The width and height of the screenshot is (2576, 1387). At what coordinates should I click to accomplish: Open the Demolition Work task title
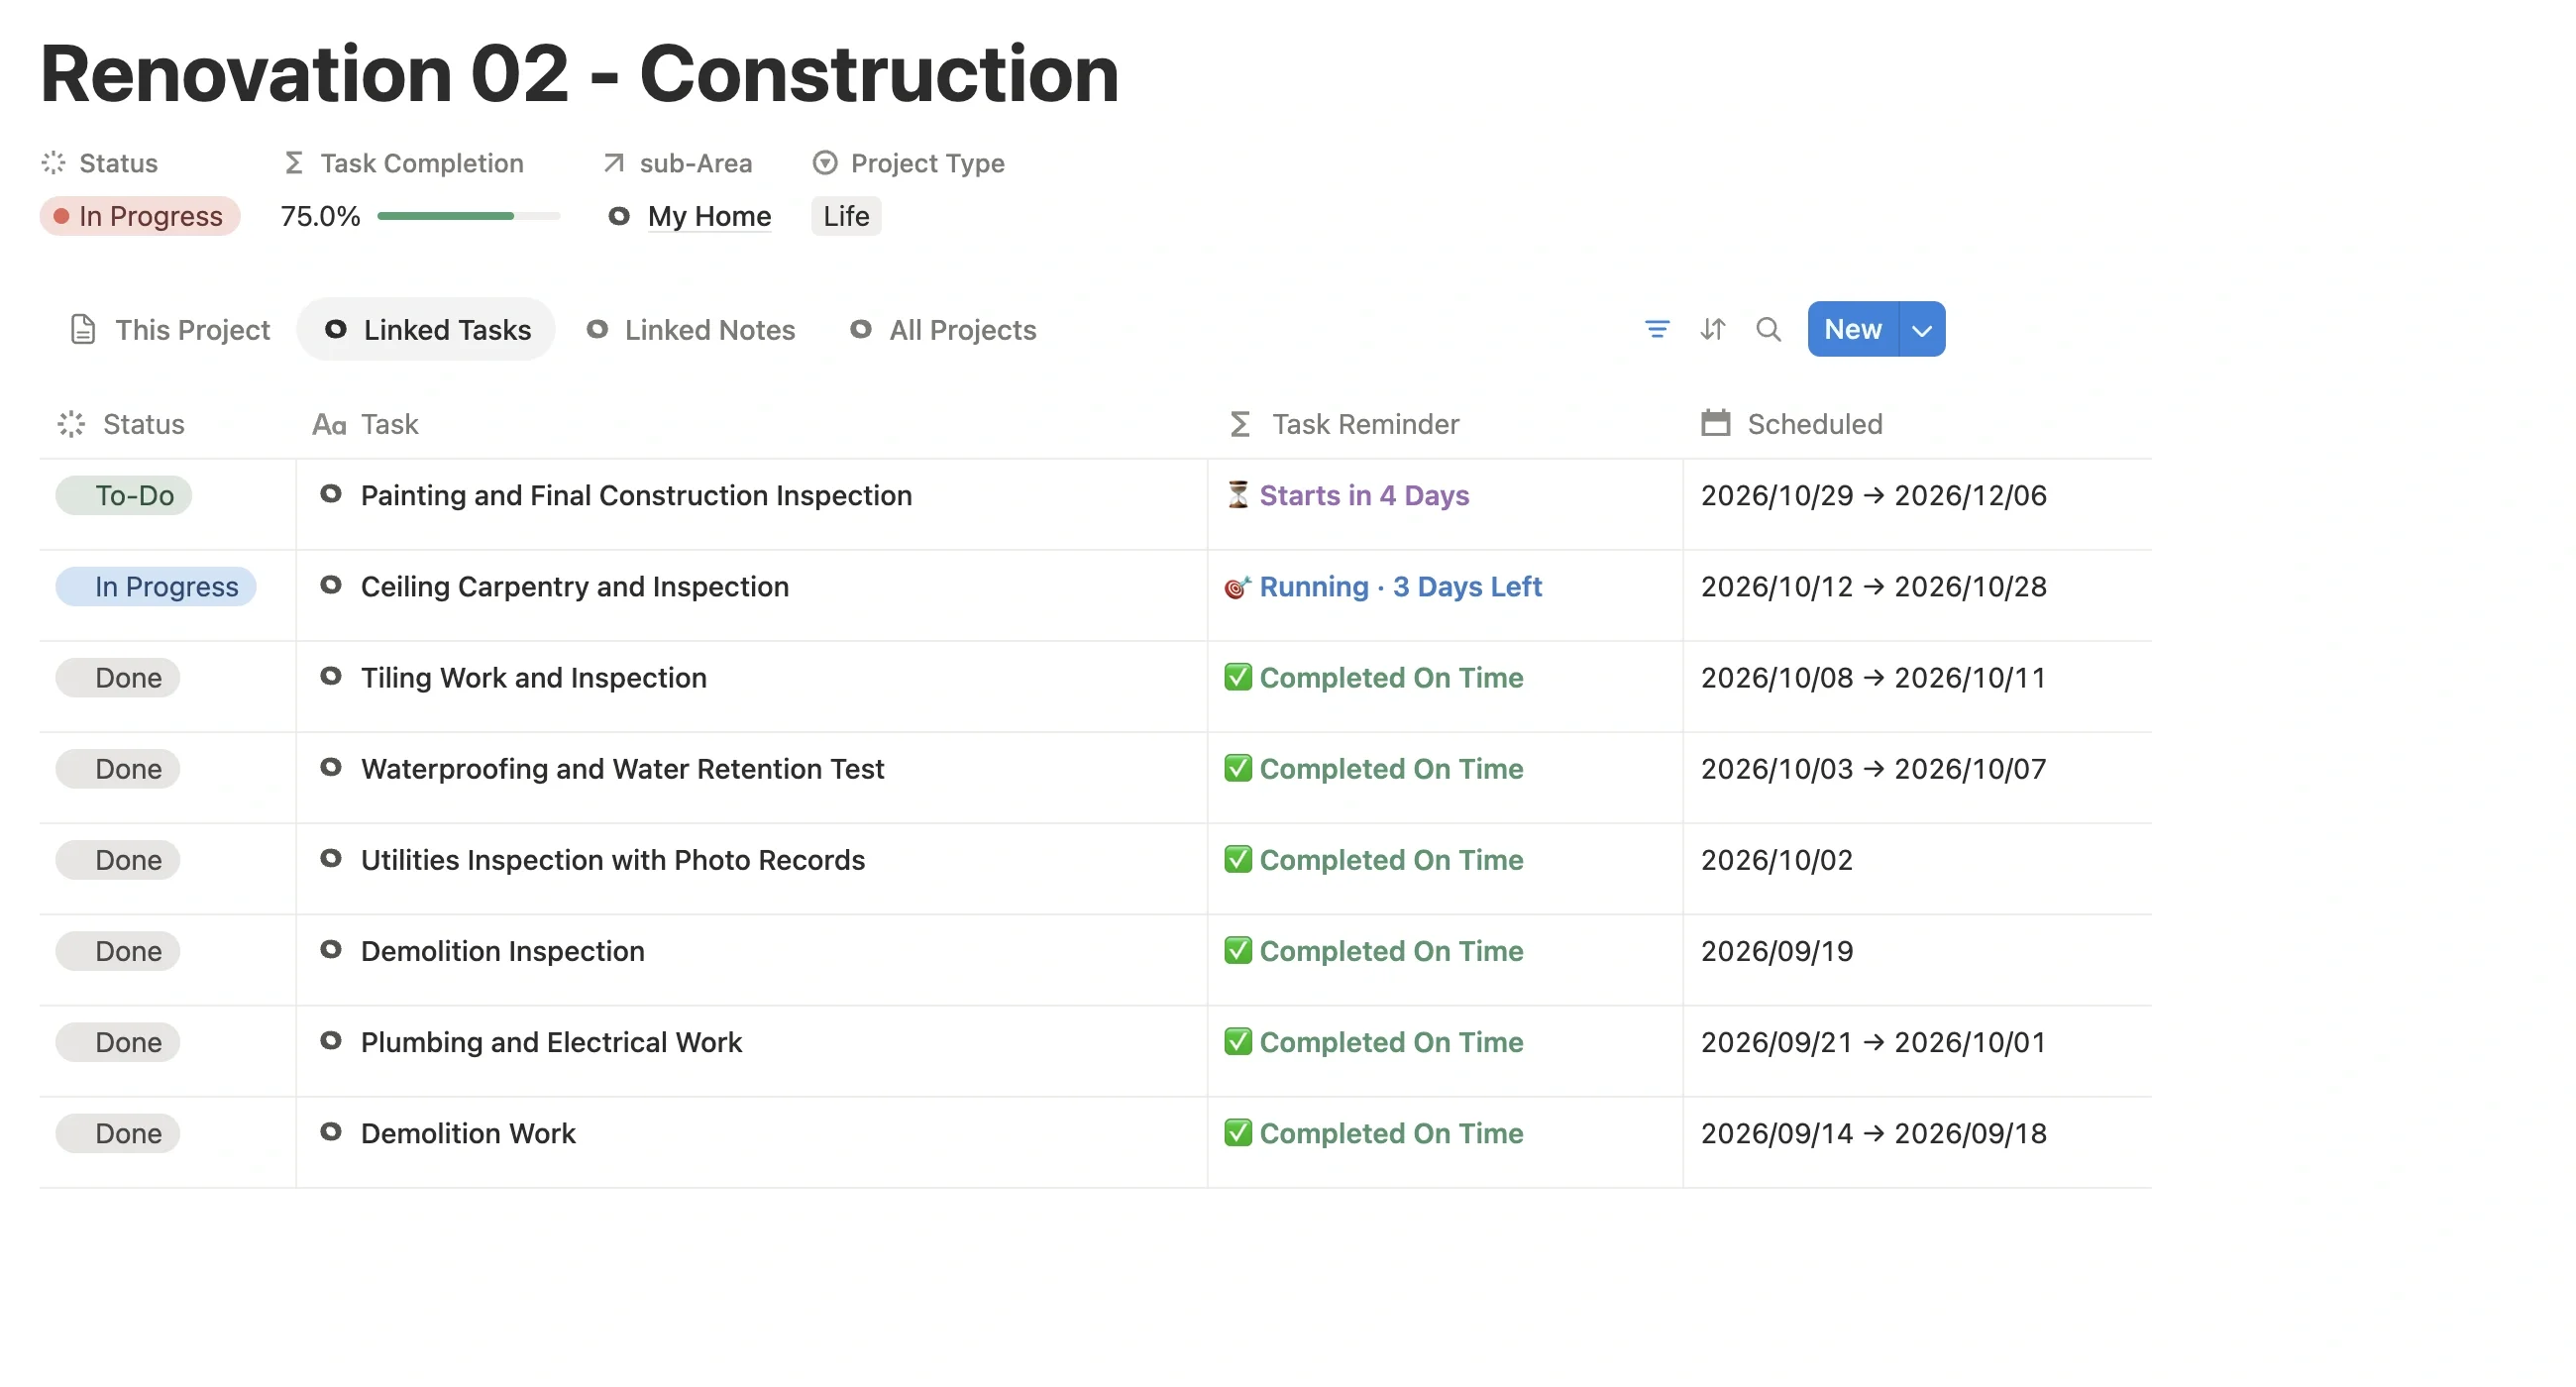pyautogui.click(x=468, y=1133)
